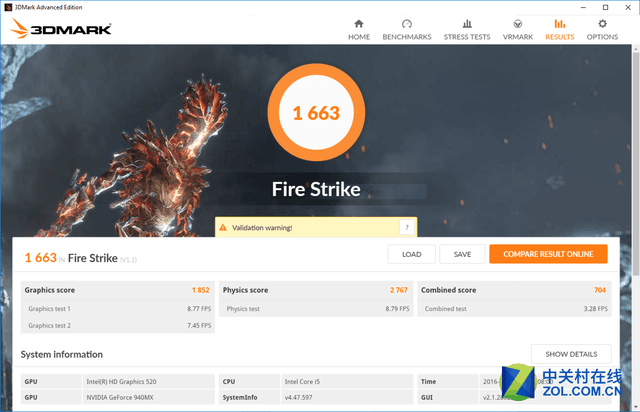This screenshot has height=412, width=640.
Task: Go to the Home section
Action: (x=359, y=30)
